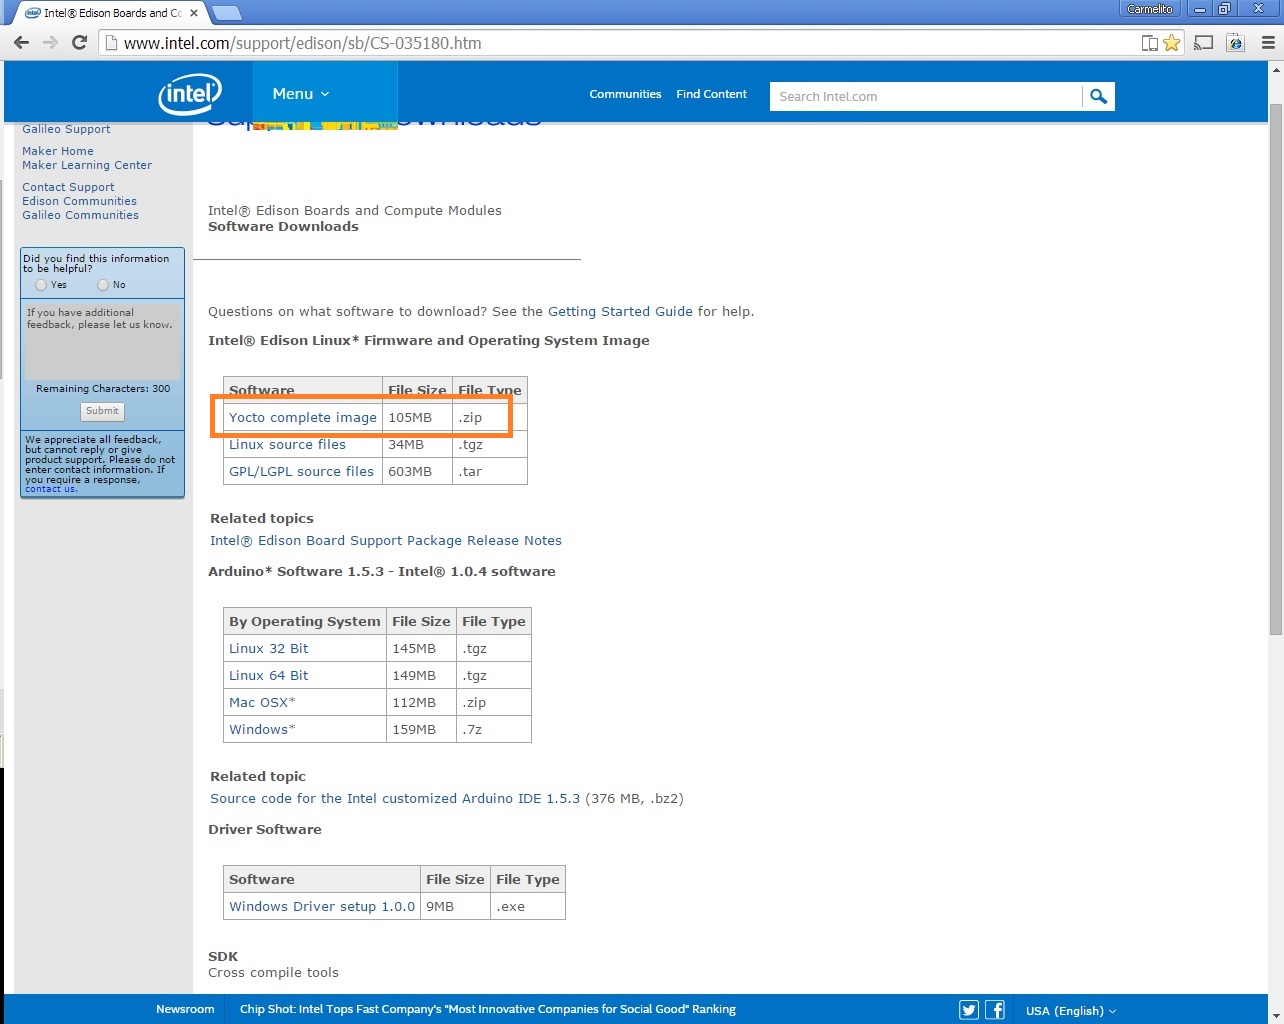Viewport: 1284px width, 1024px height.
Task: Open Intel's Facebook page icon
Action: click(x=995, y=1010)
